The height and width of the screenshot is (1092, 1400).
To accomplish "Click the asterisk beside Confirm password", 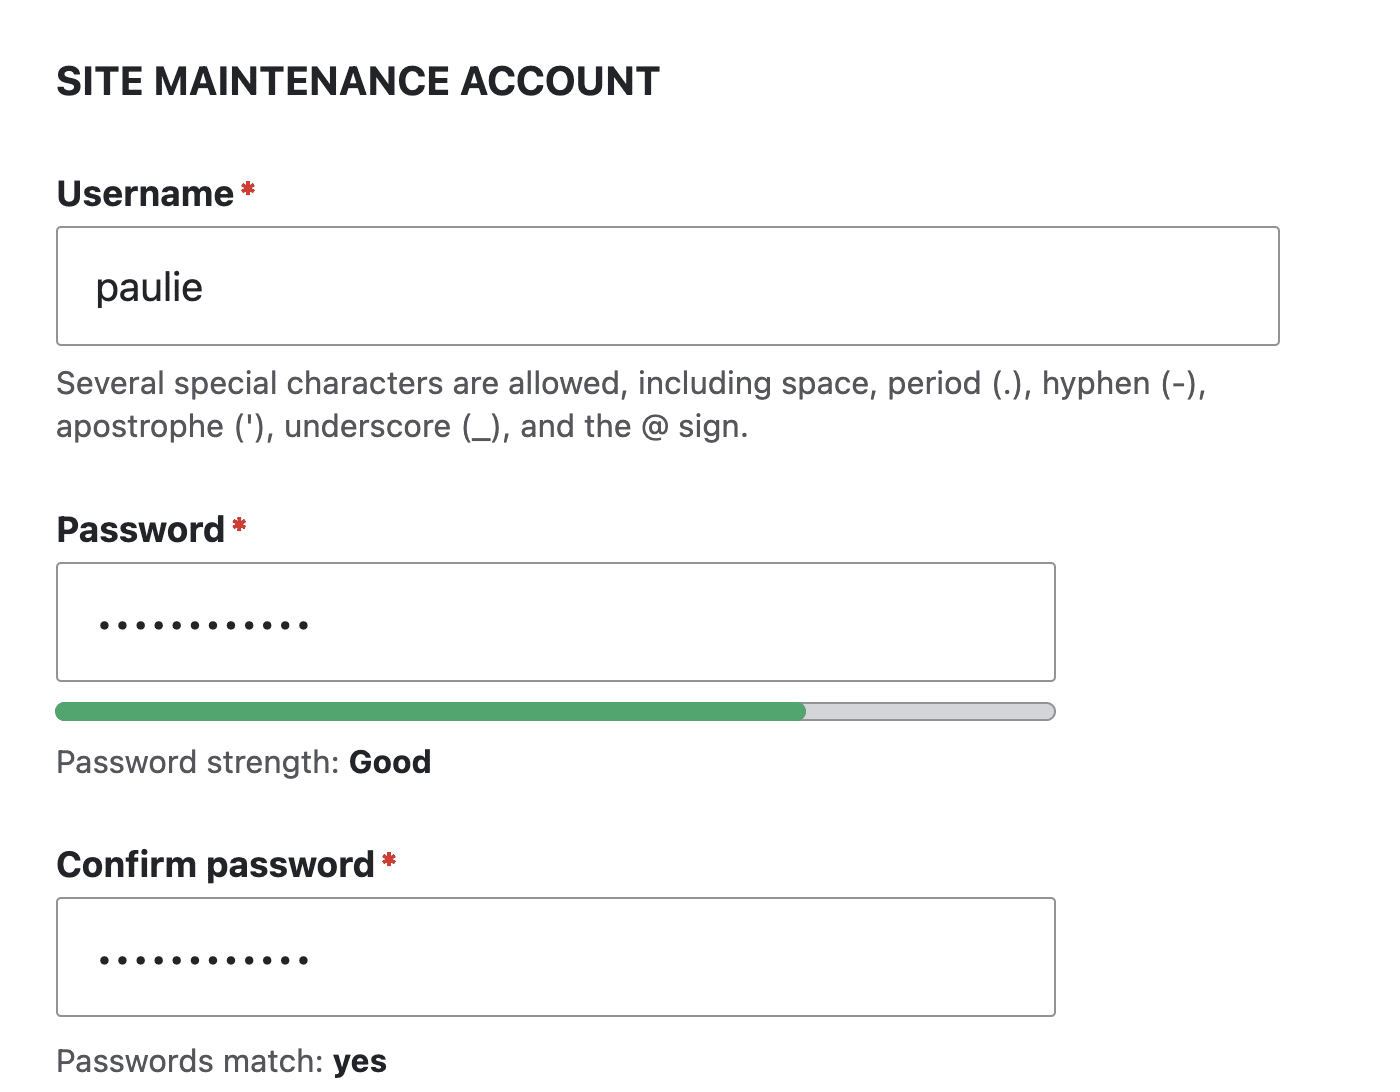I will (389, 857).
